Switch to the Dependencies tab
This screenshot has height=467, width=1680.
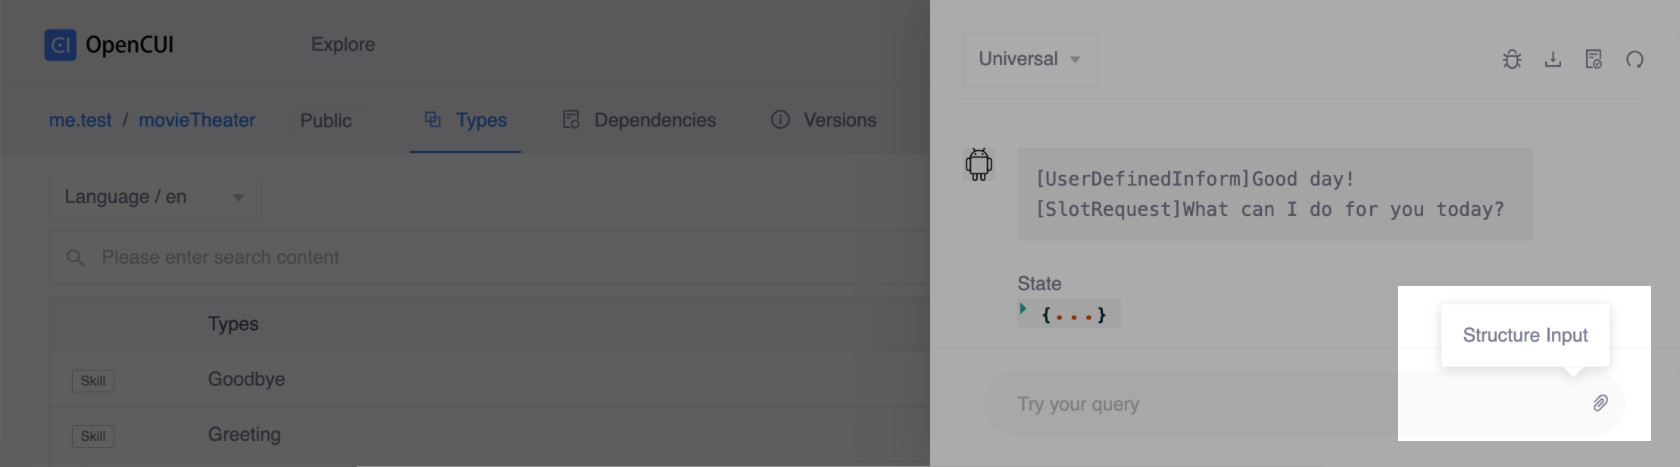tap(640, 120)
